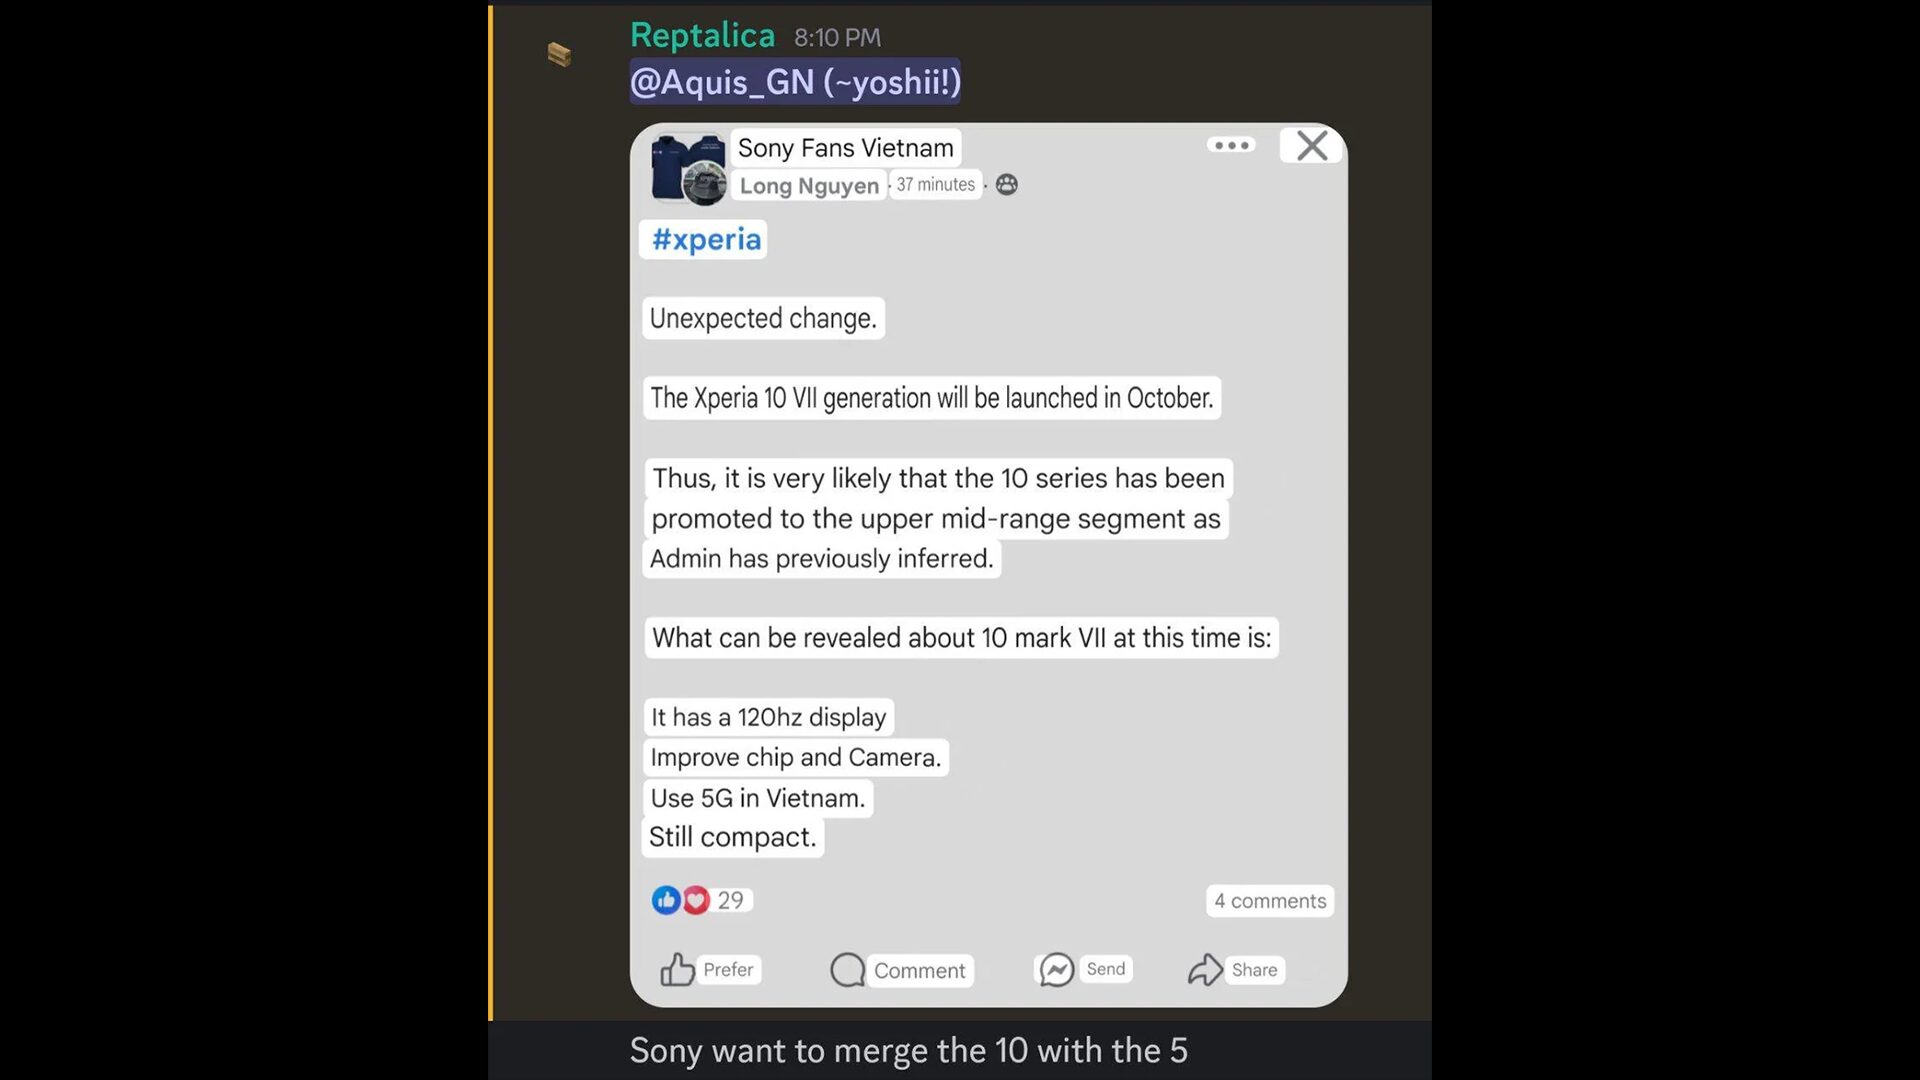
Task: Open the Sony Fans Vietnam group name
Action: (846, 148)
